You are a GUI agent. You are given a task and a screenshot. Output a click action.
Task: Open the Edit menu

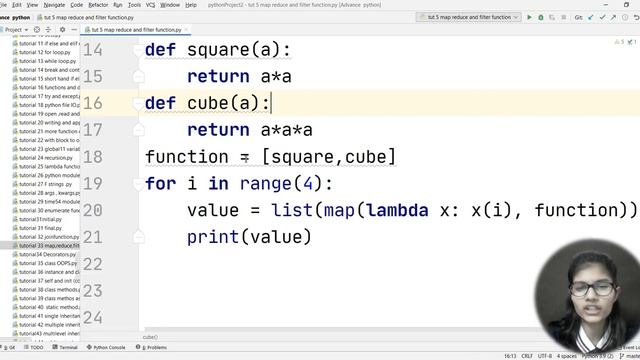point(17,5)
